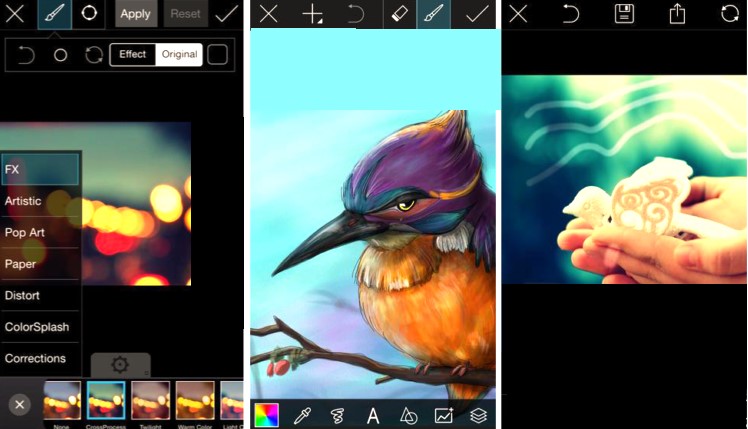748x429 pixels.
Task: Switch preview to Effect
Action: (132, 54)
